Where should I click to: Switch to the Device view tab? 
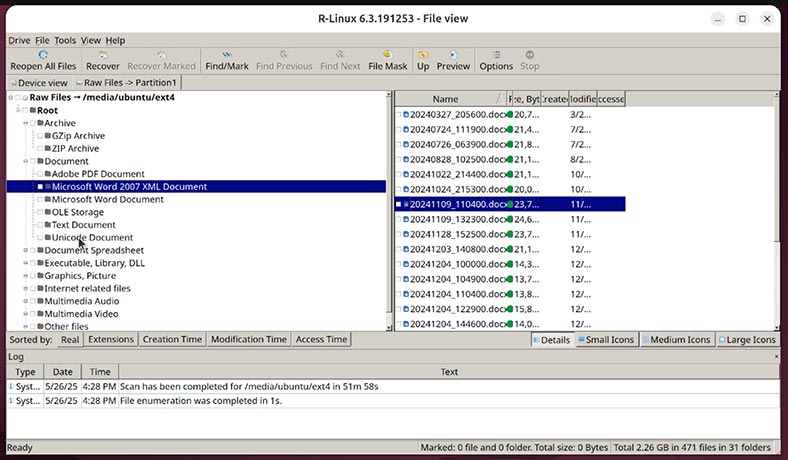click(x=39, y=82)
